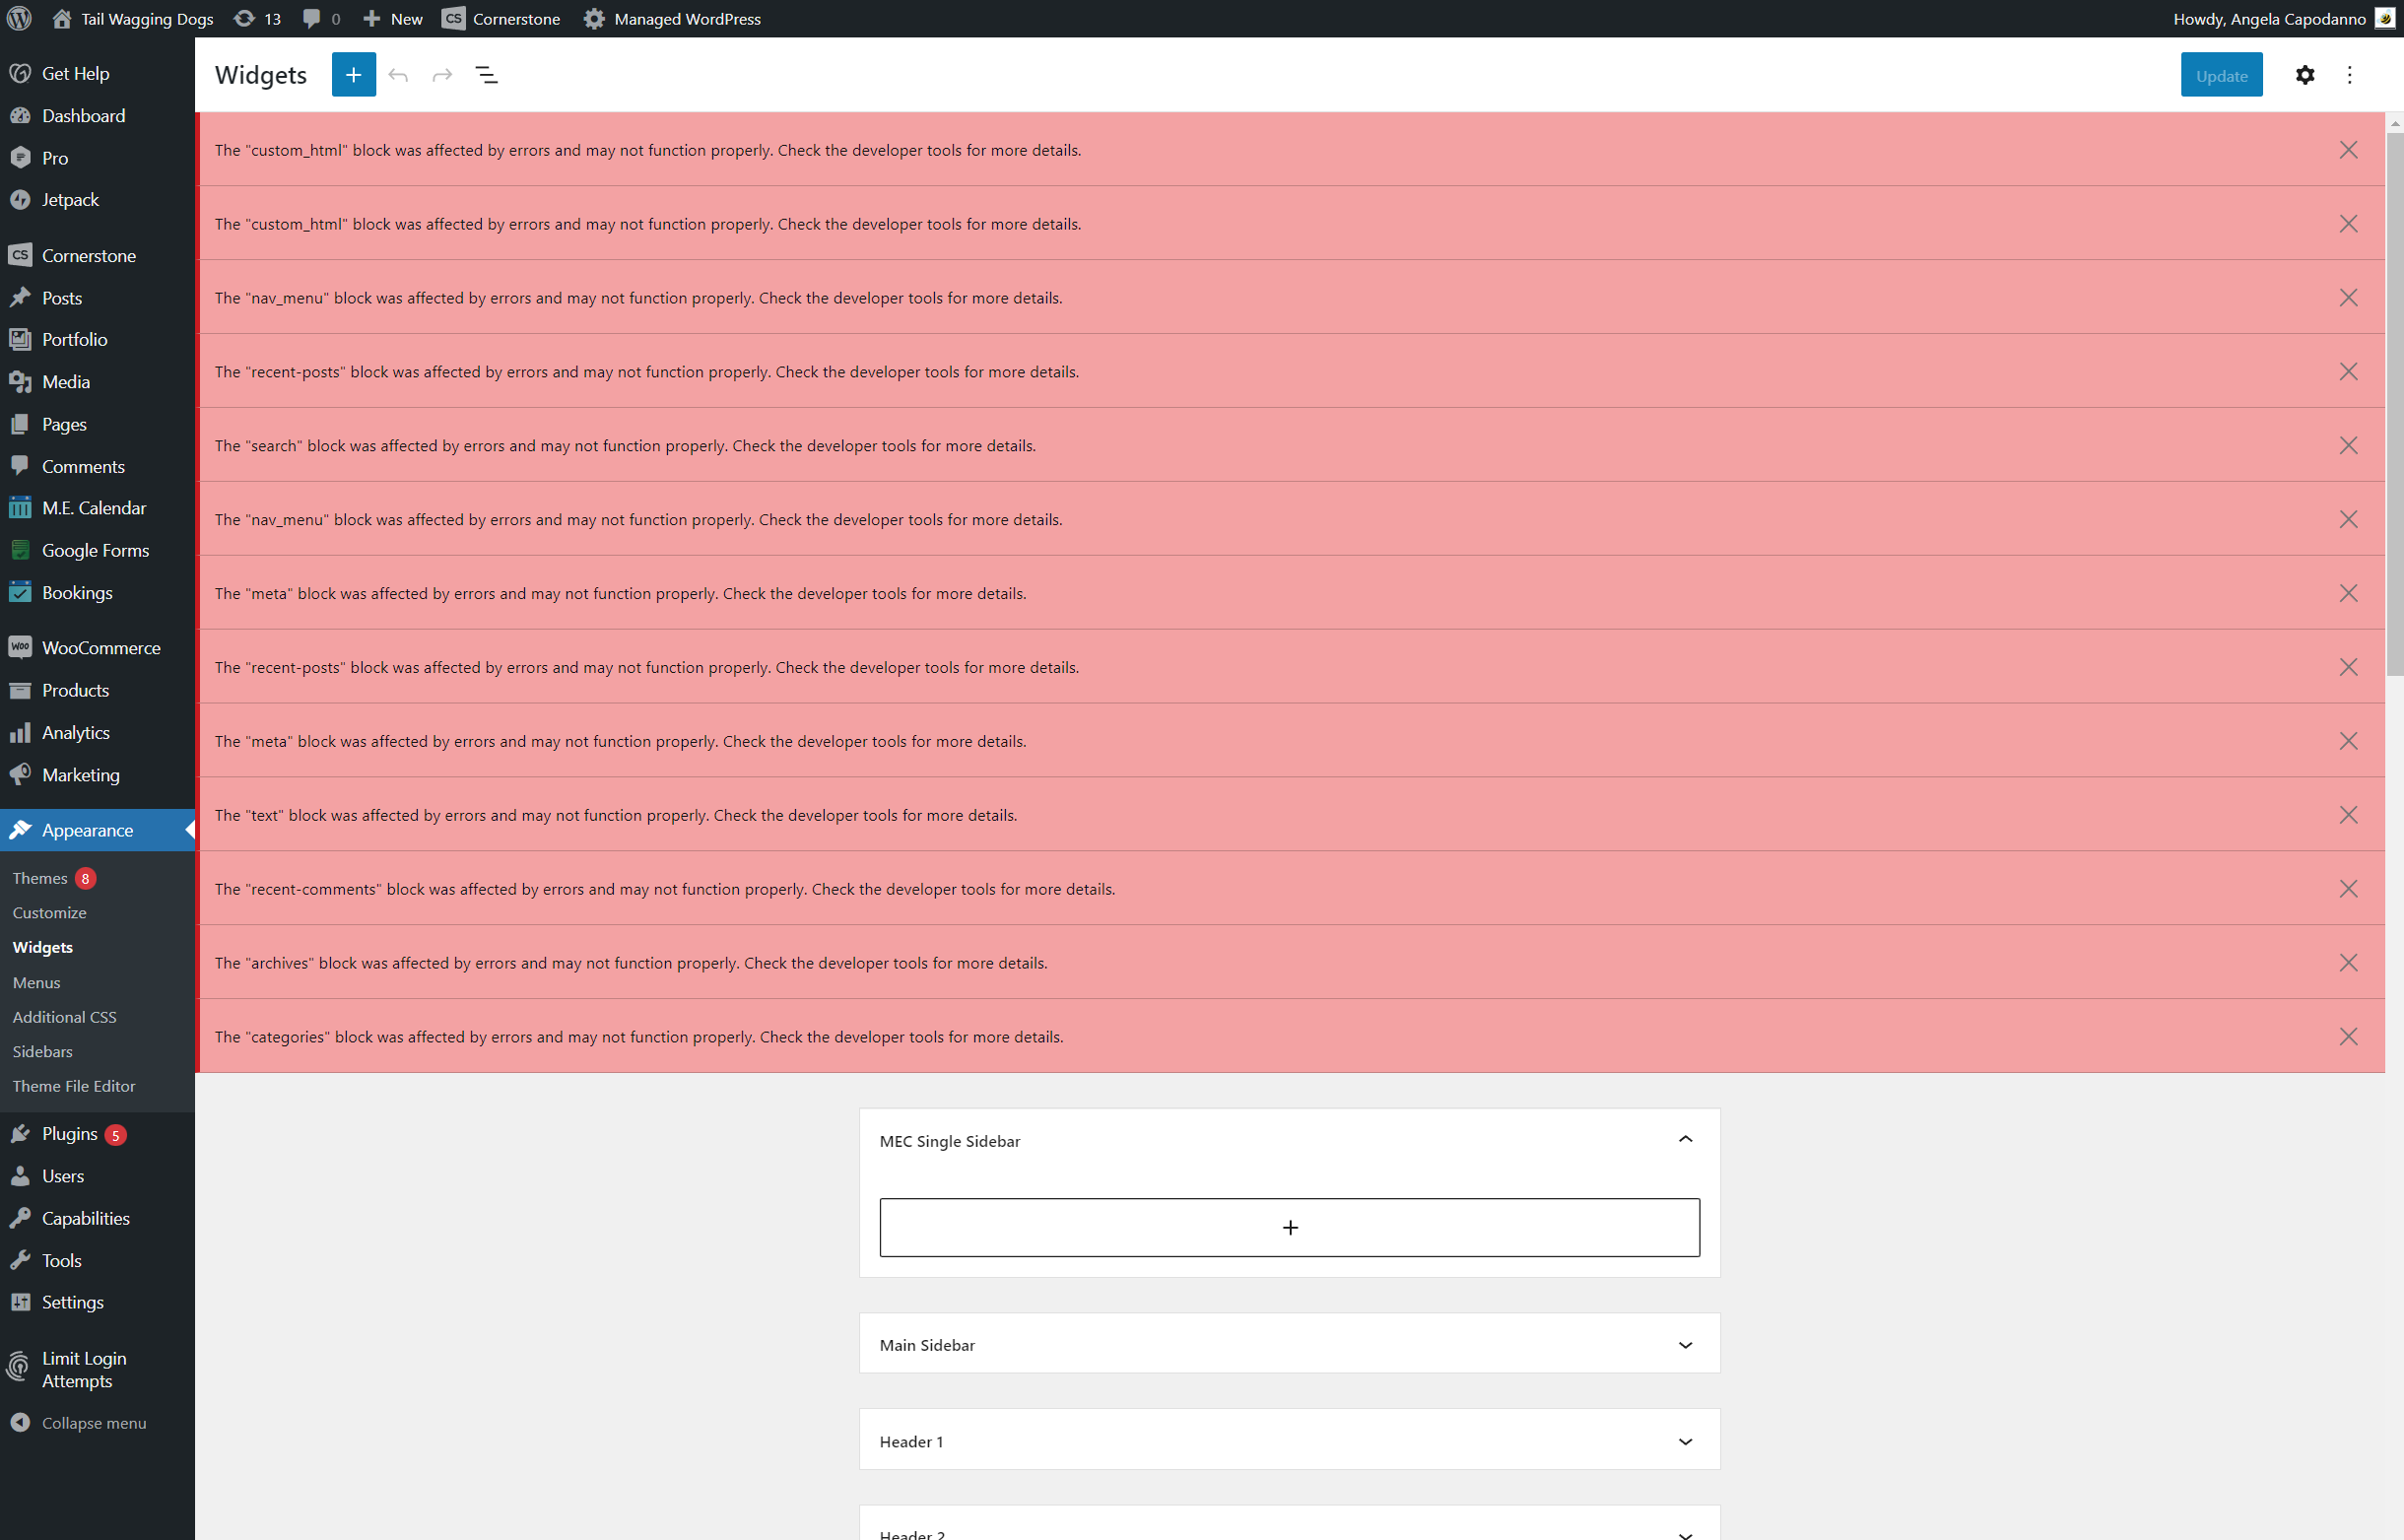
Task: Dismiss the "search" block error notice
Action: pyautogui.click(x=2347, y=445)
